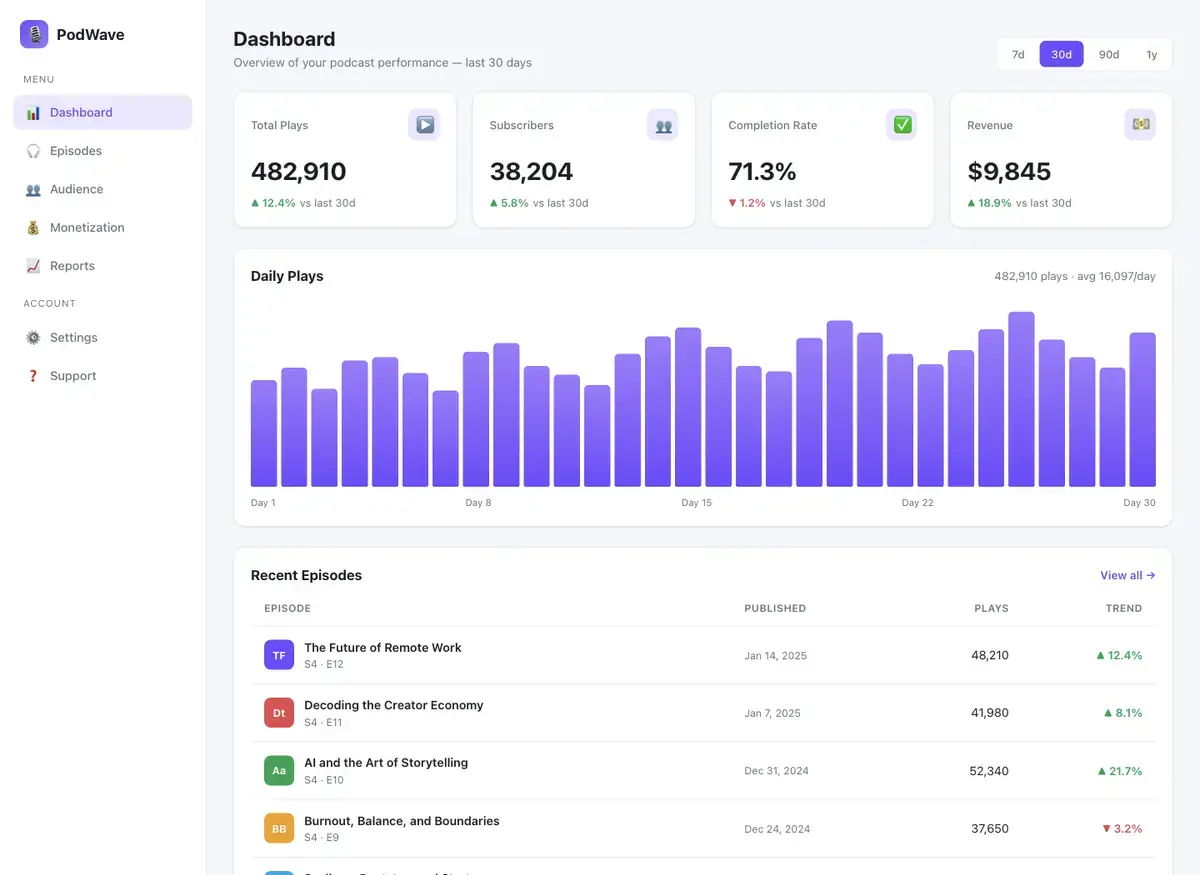Click the 8.1% trend value
The height and width of the screenshot is (875, 1200).
(1123, 713)
